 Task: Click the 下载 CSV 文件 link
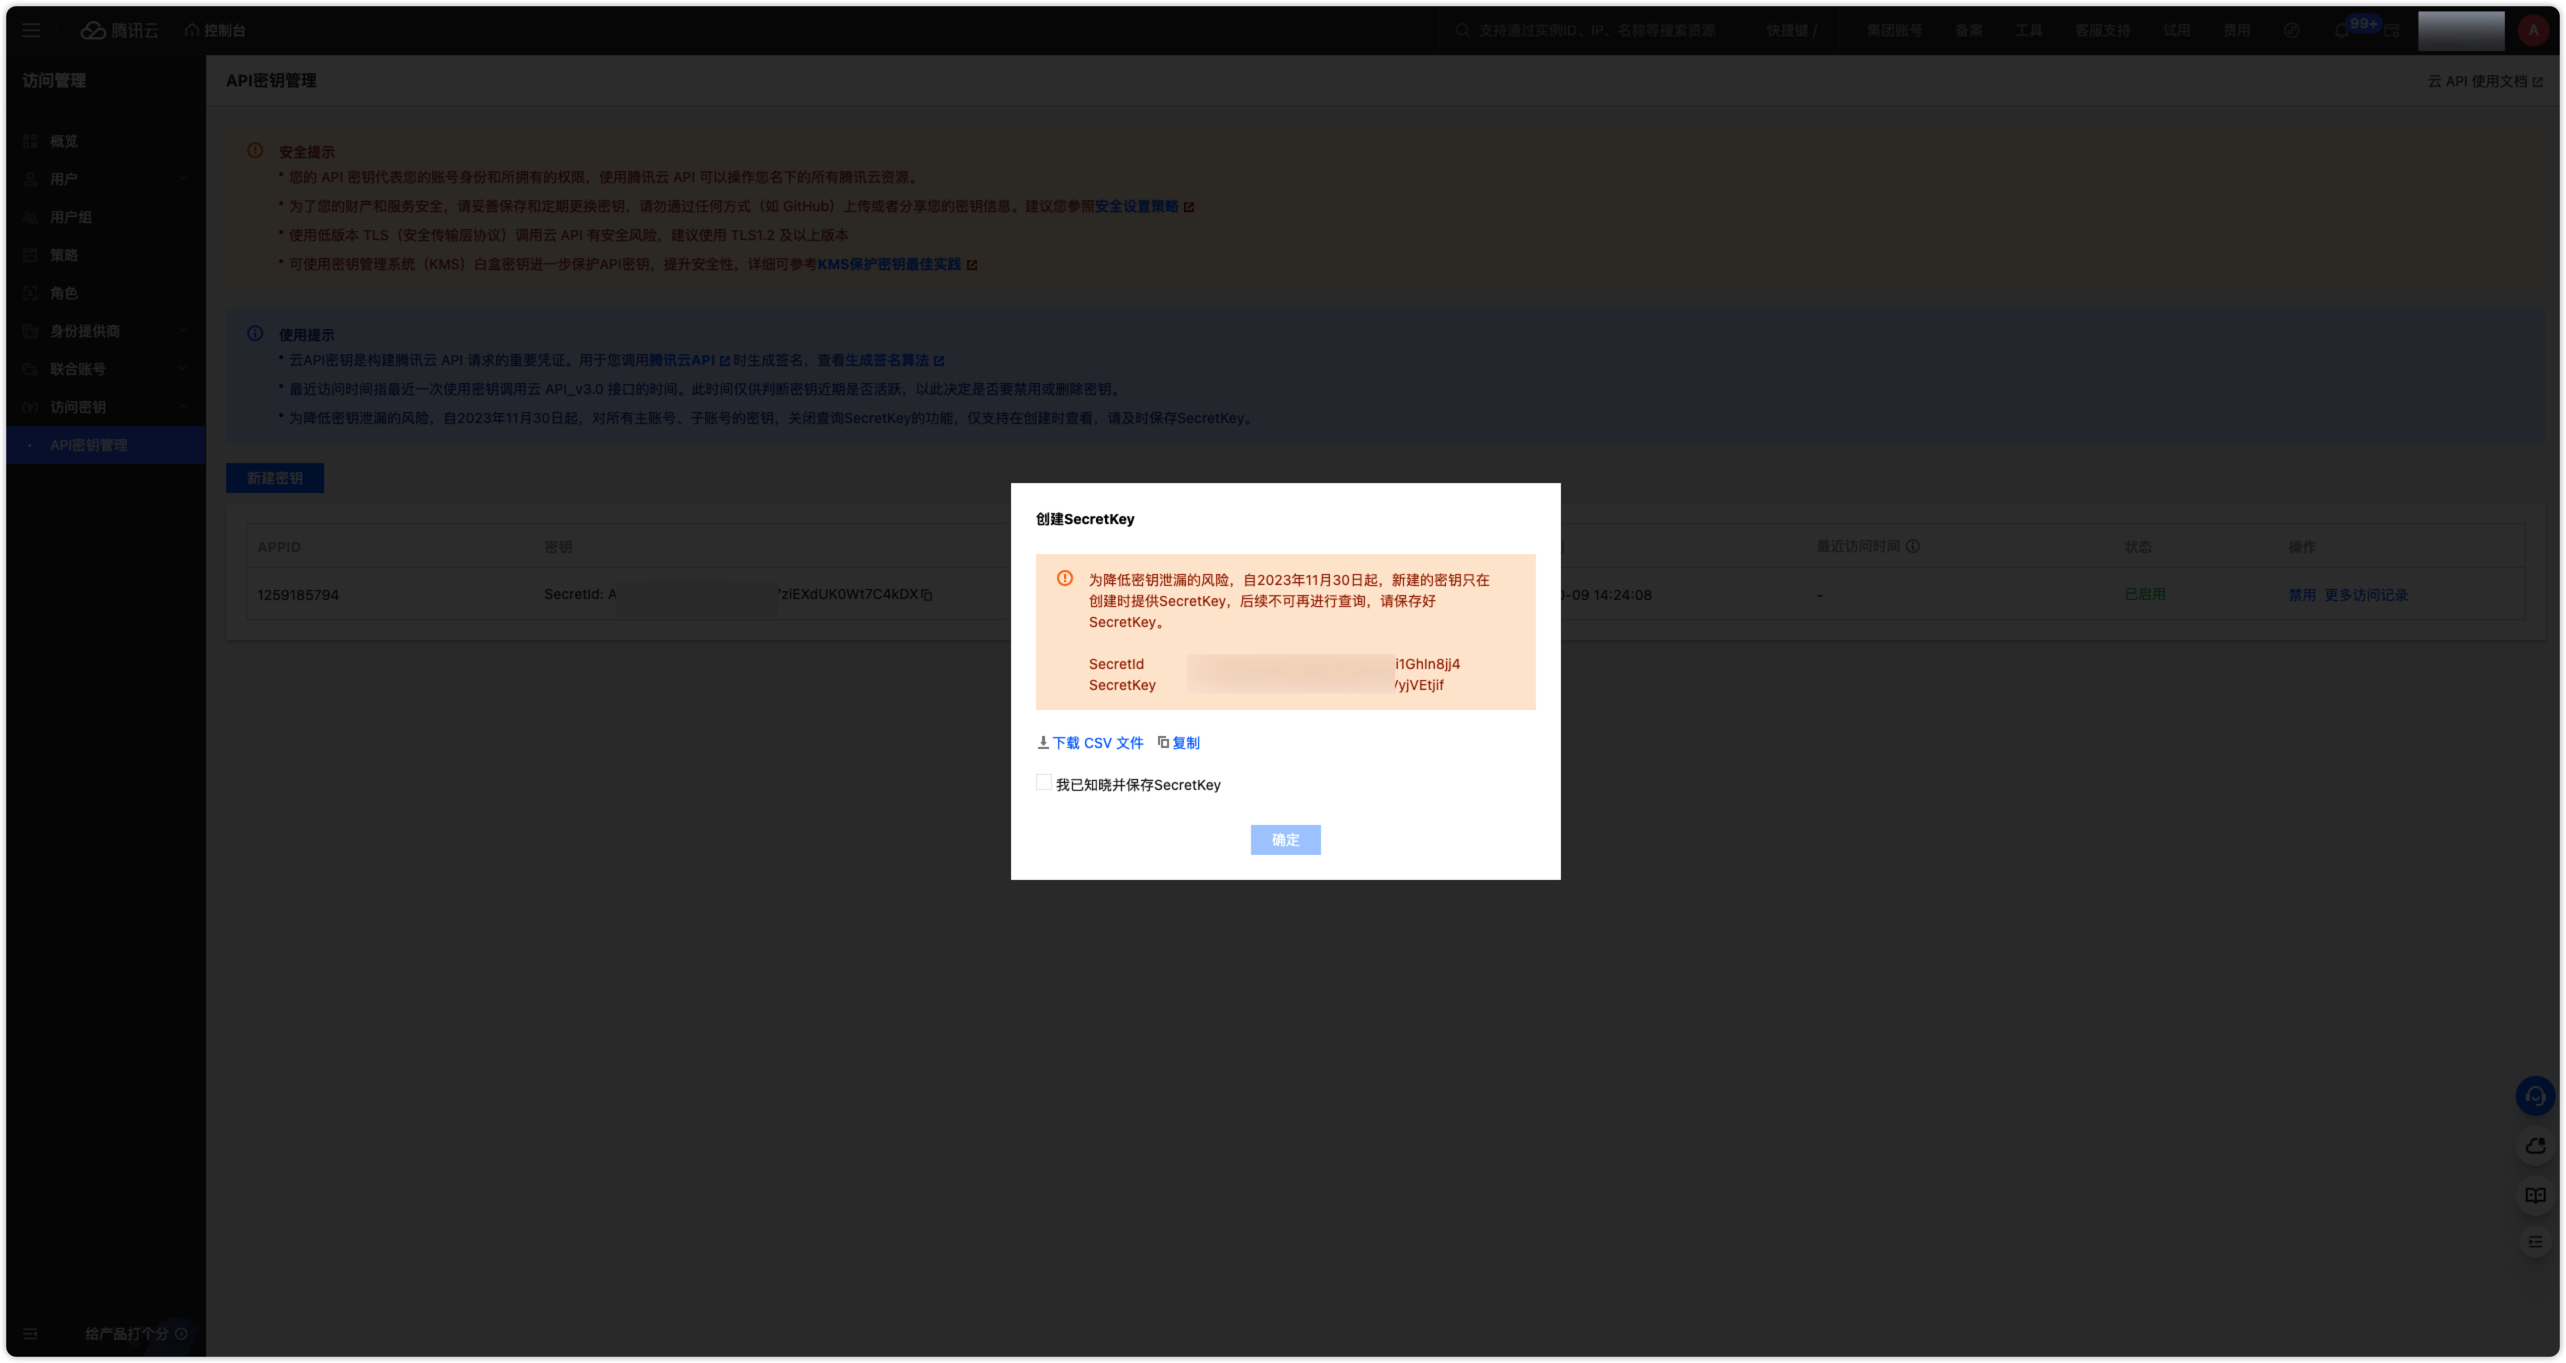1098,742
